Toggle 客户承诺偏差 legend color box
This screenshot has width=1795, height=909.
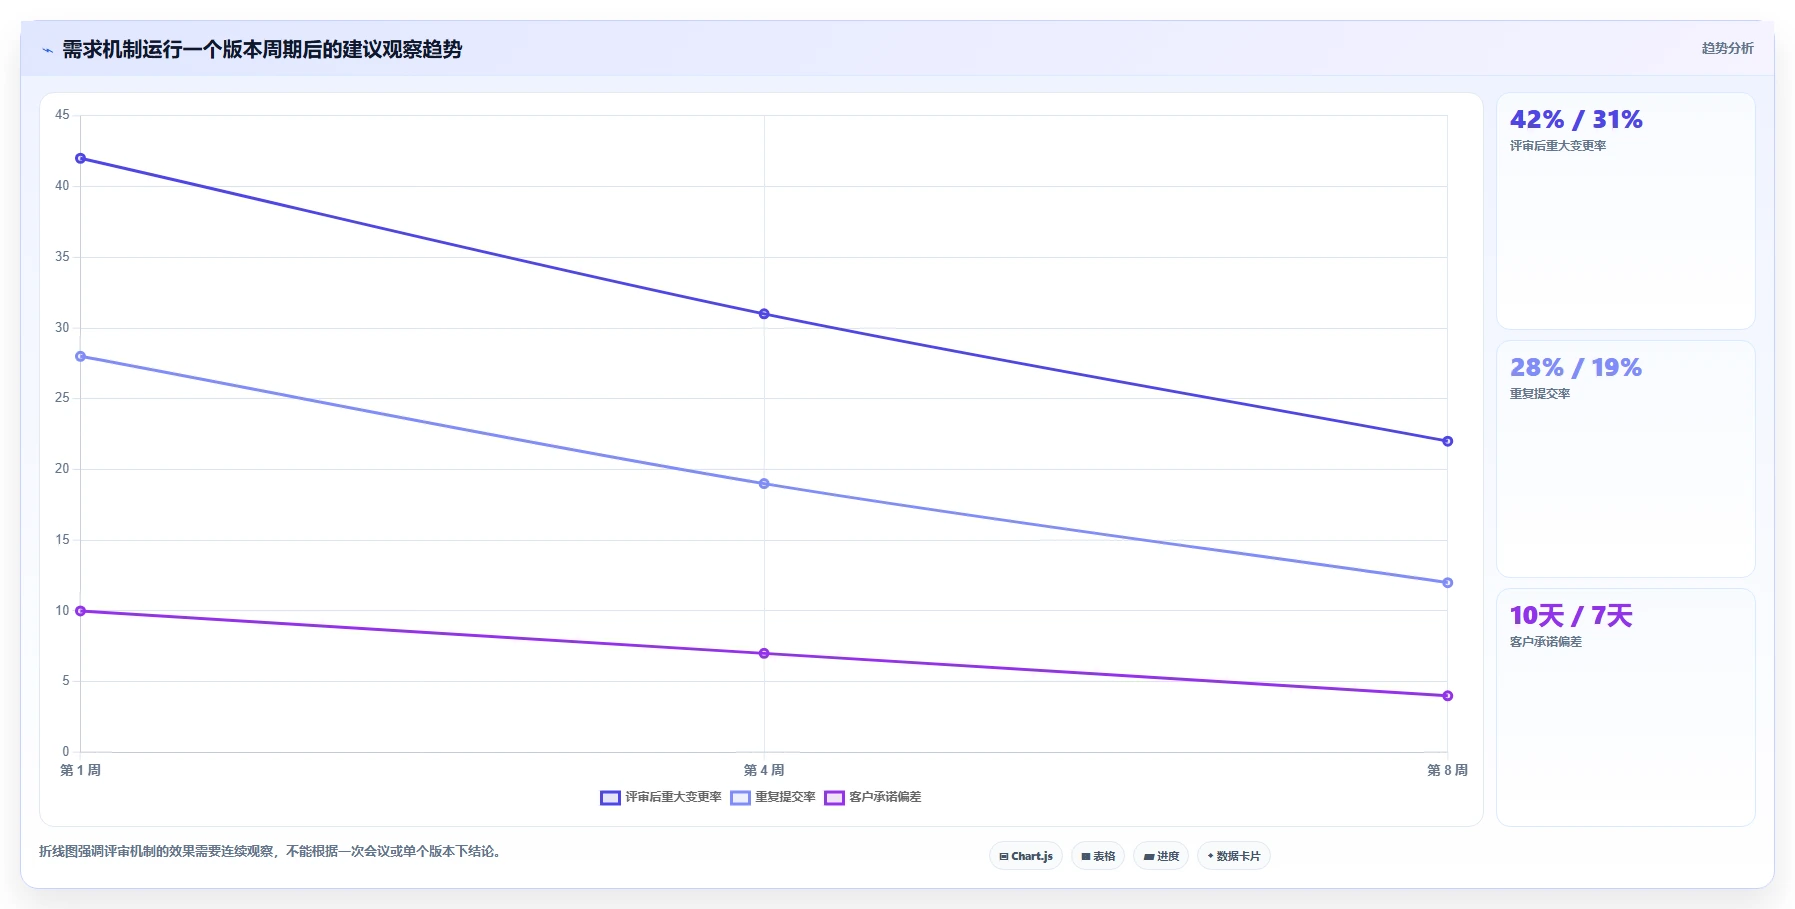click(834, 798)
